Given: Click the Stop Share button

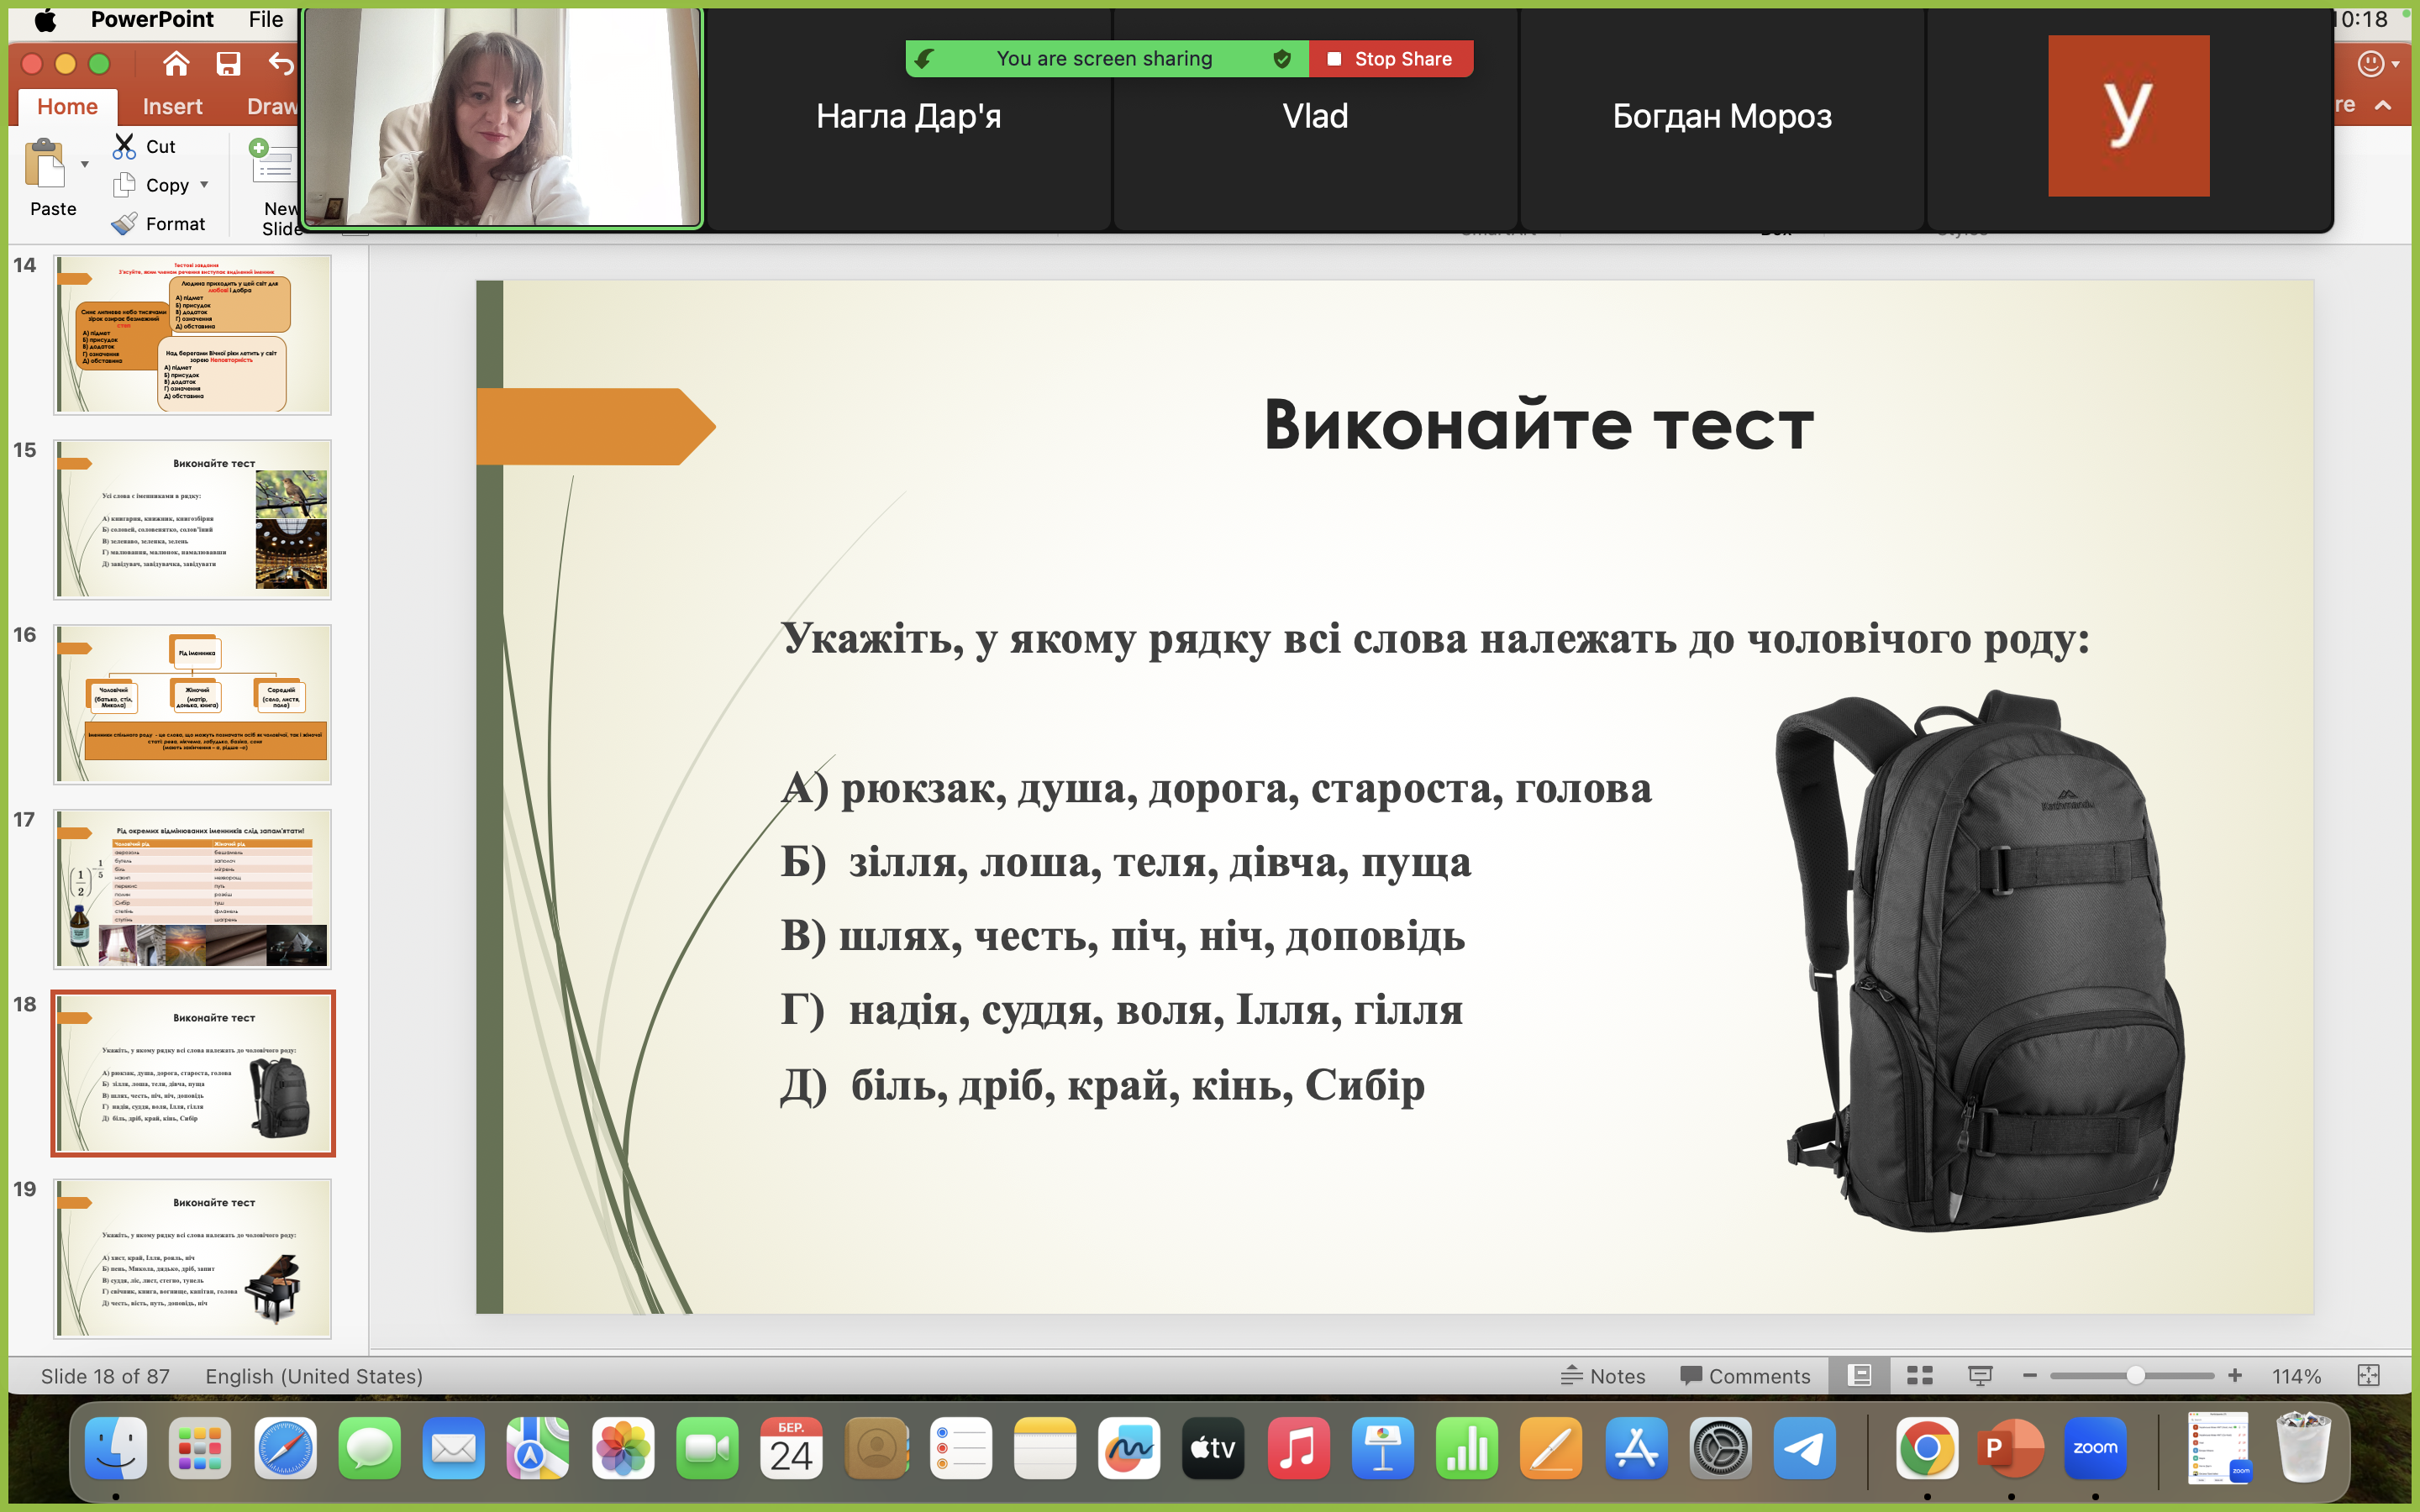Looking at the screenshot, I should (1390, 59).
